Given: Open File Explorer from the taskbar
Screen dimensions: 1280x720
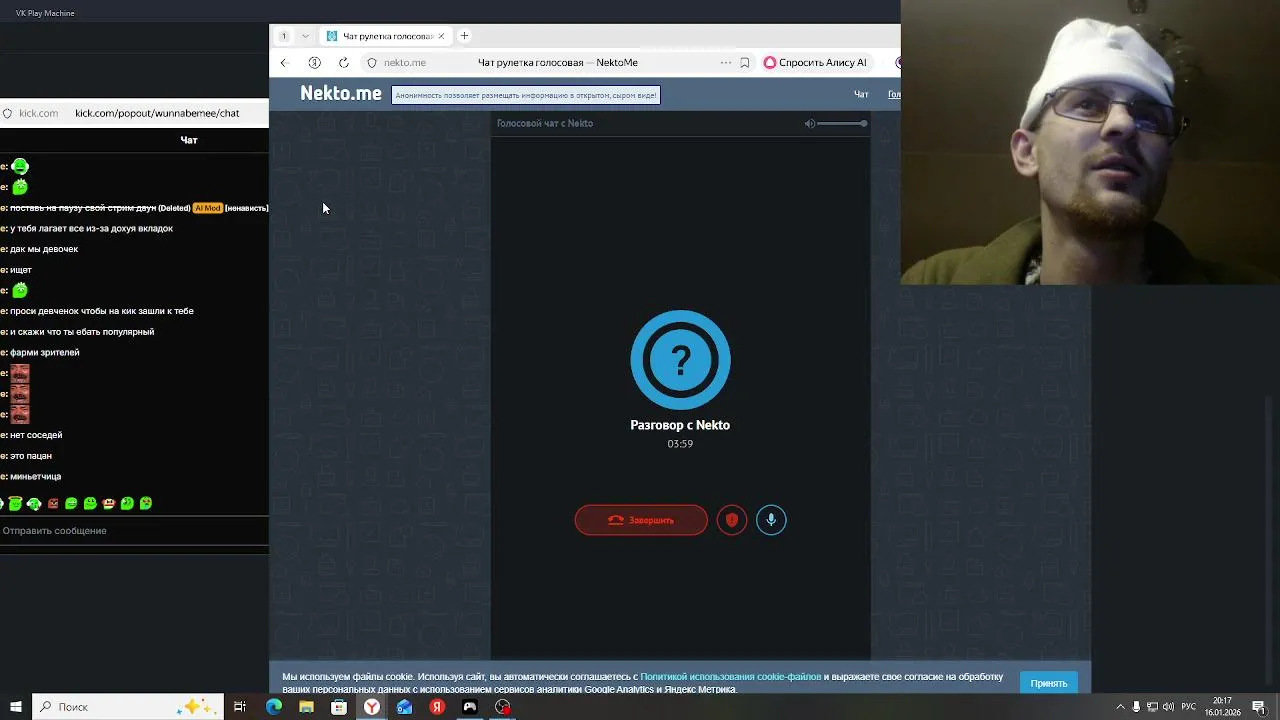Looking at the screenshot, I should (307, 707).
